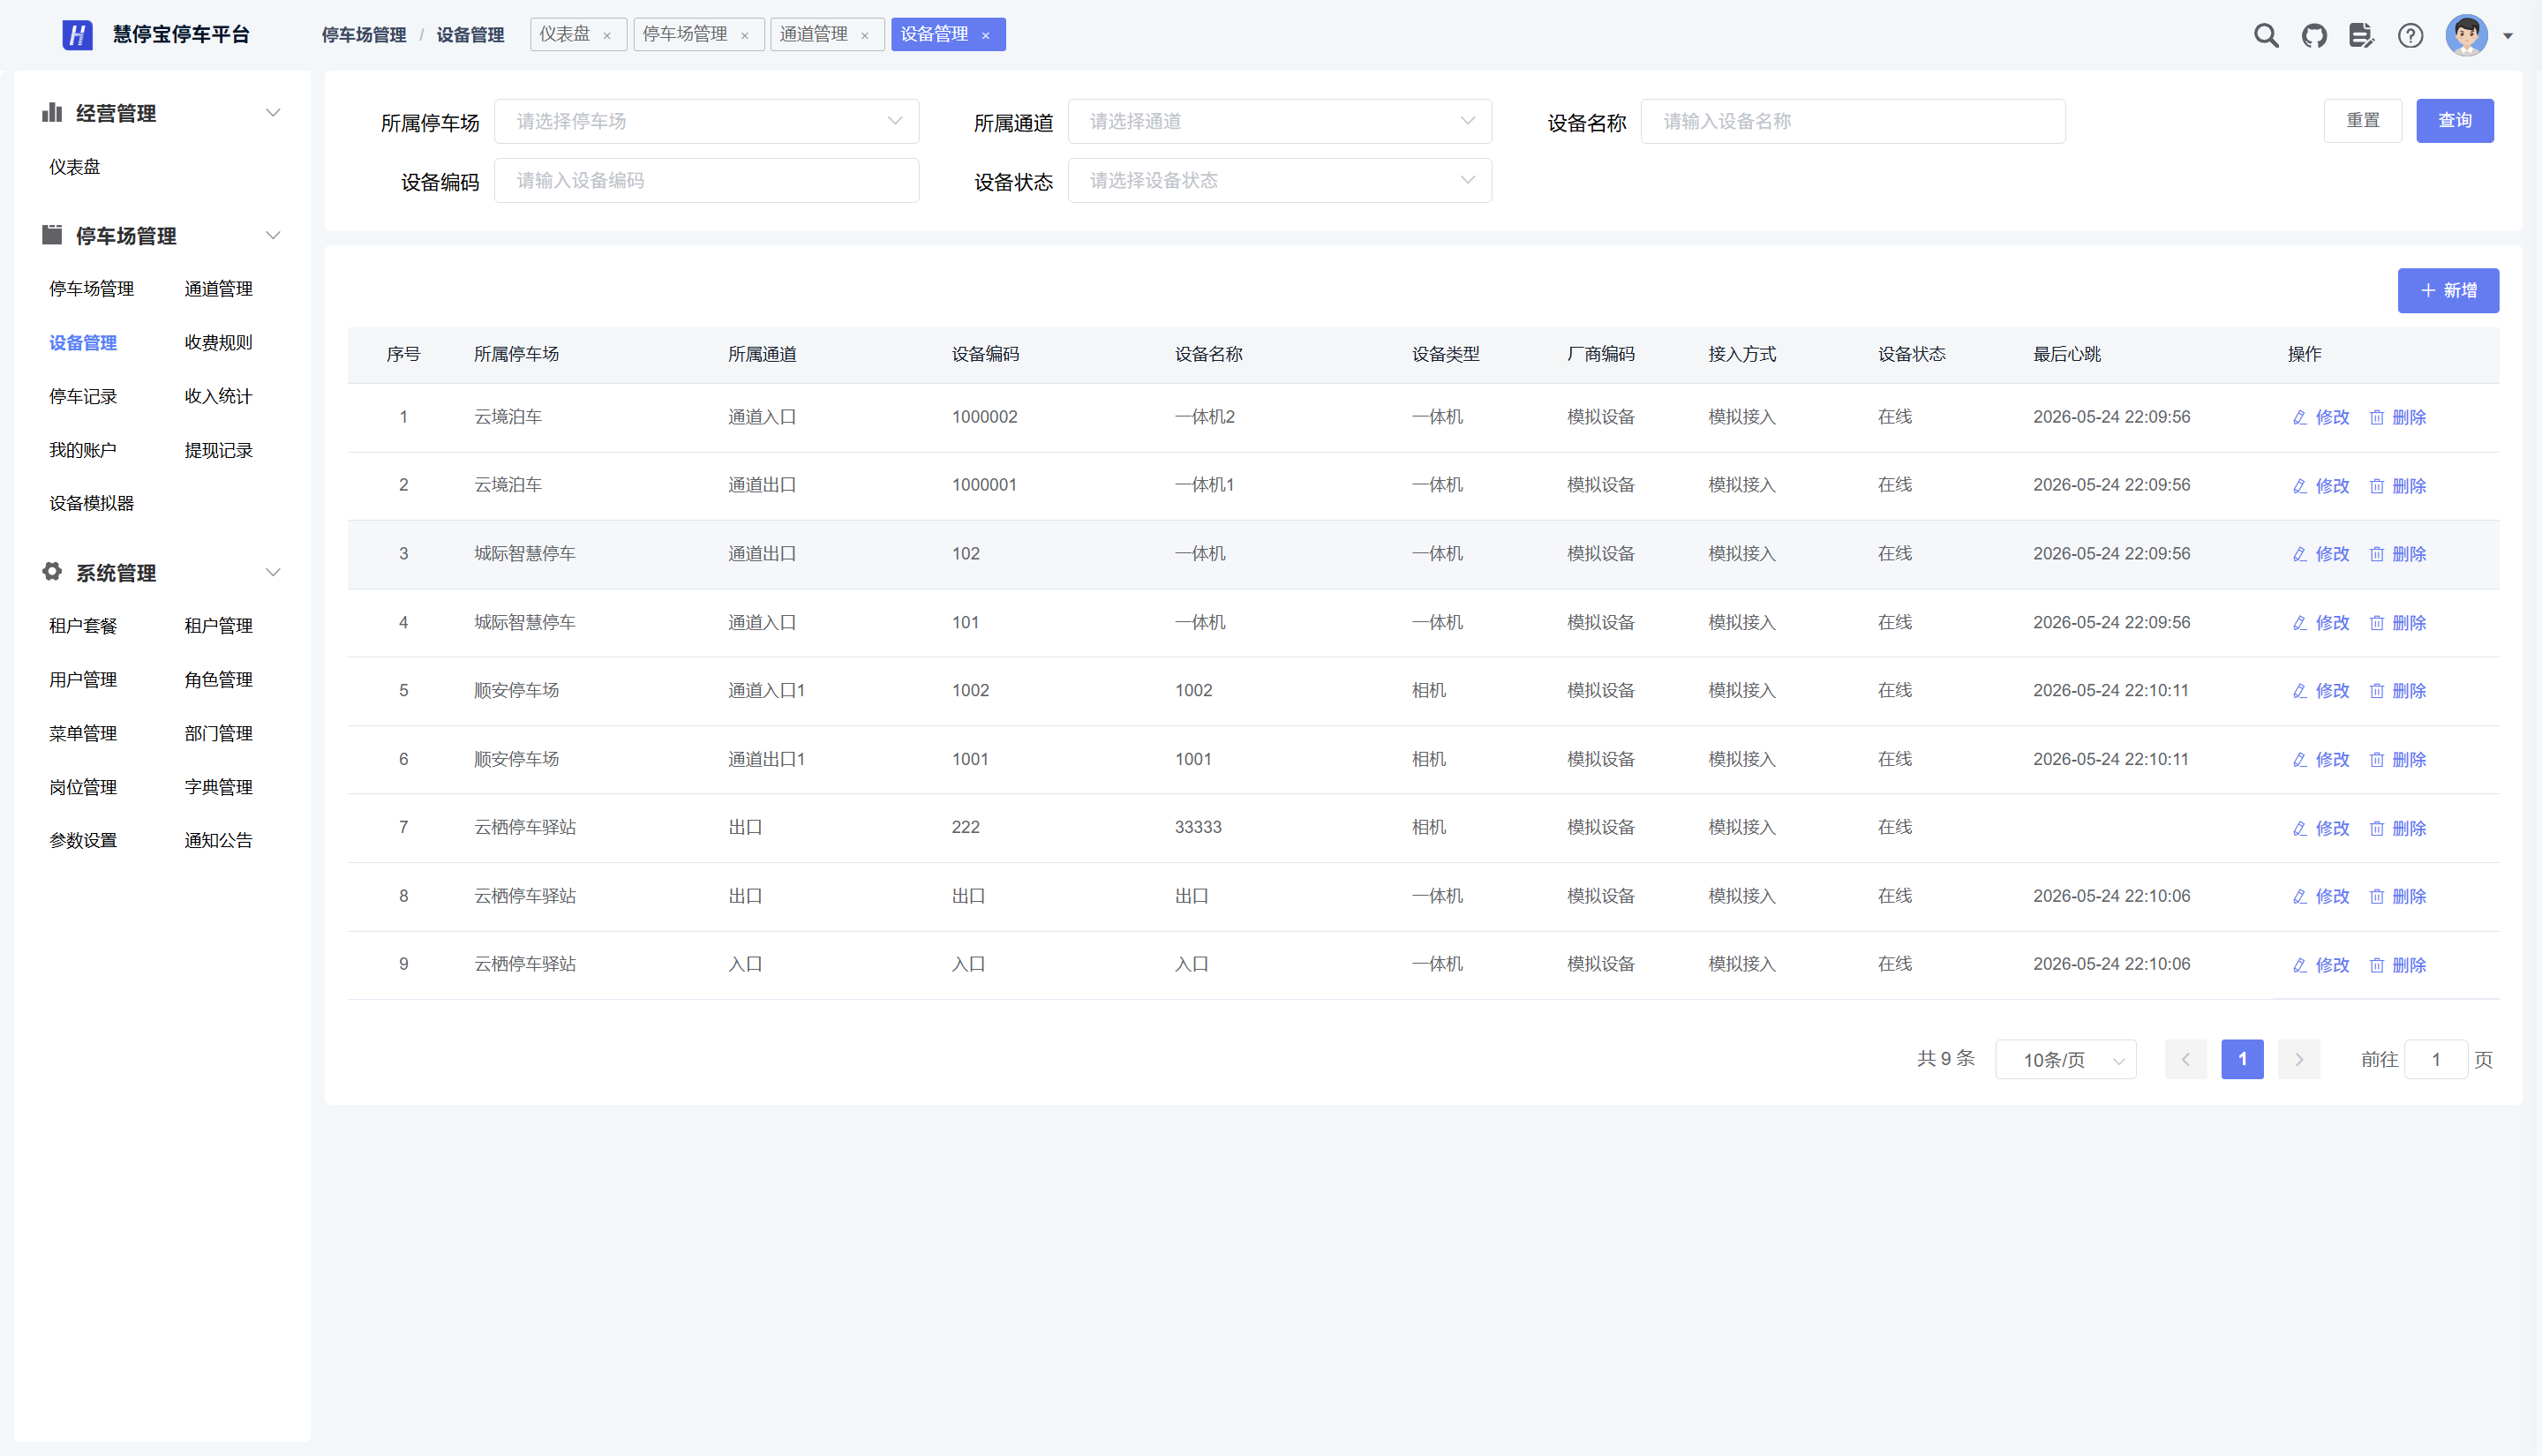Click trash icon for device 1000002
This screenshot has width=2542, height=1456.
click(x=2376, y=418)
